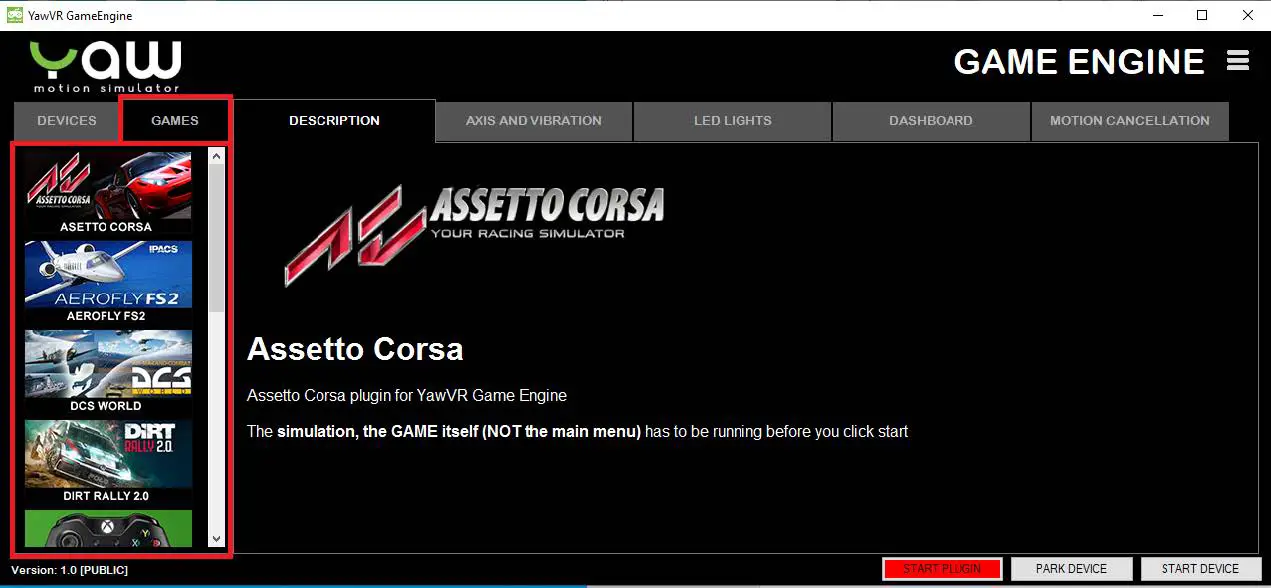The image size is (1271, 588).
Task: Select the Aerofly FS2 game thumbnail
Action: 108,274
